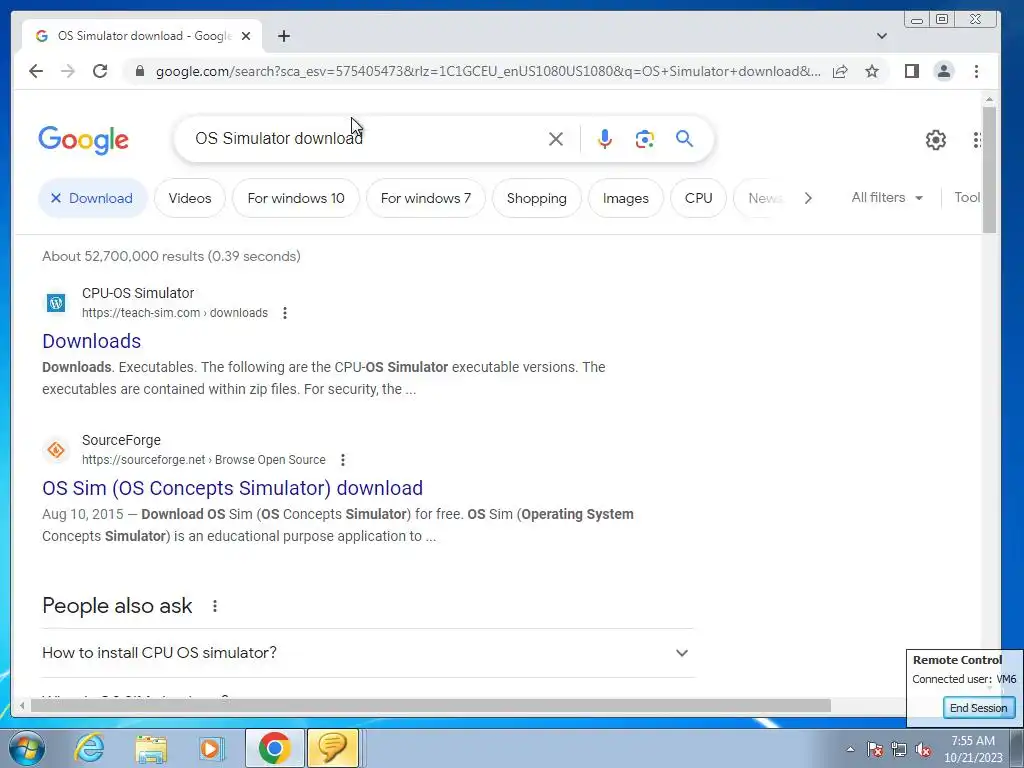
Task: Open People also ask options menu
Action: (215, 606)
